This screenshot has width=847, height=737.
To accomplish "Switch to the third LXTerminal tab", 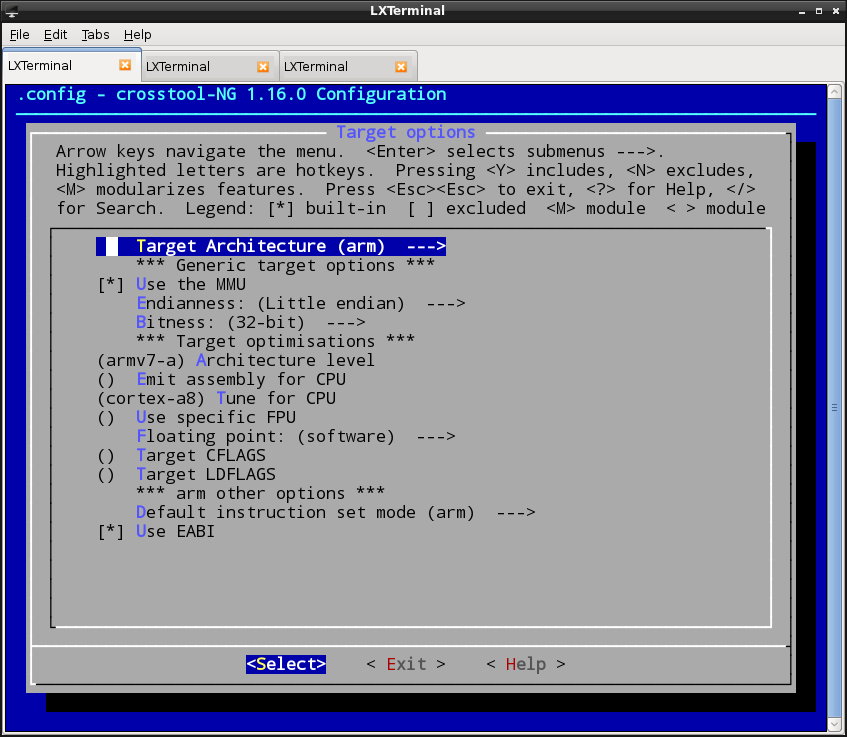I will point(348,66).
